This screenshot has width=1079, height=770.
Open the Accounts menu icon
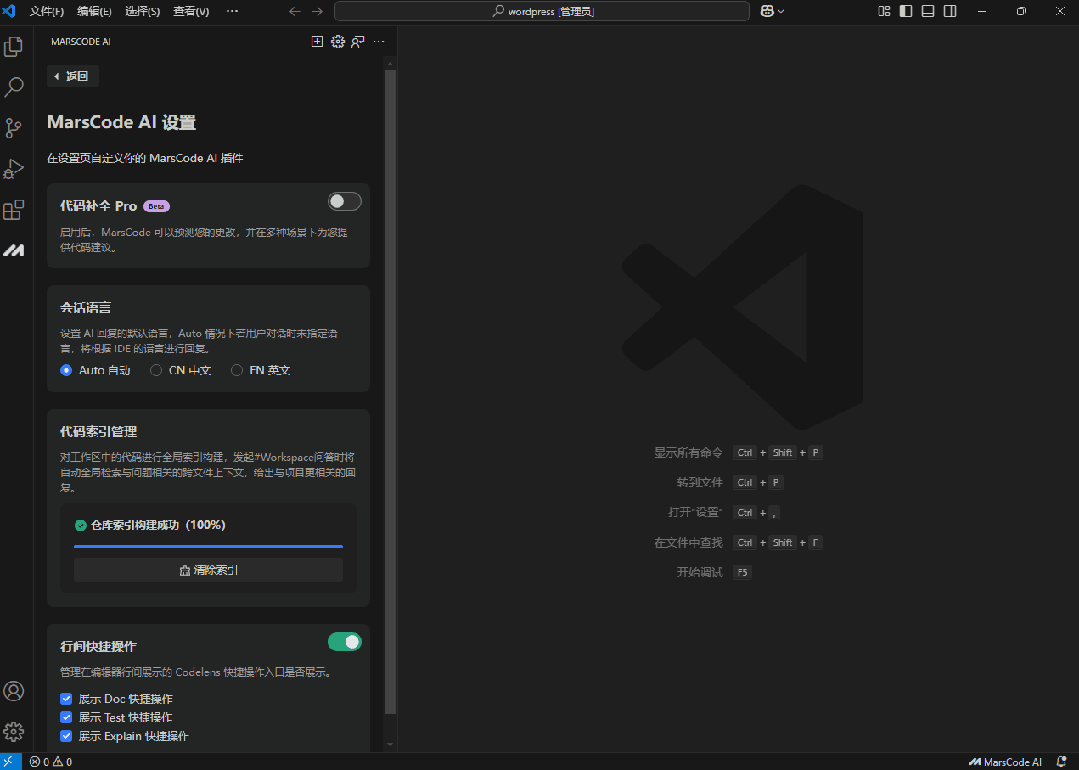(x=14, y=691)
